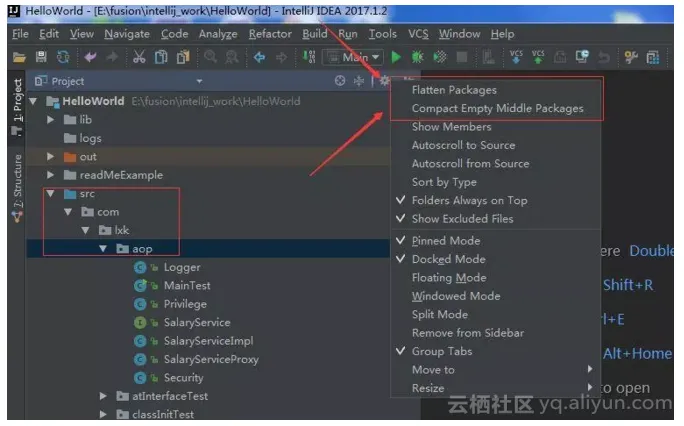Click the Paste clipboard icon
This screenshot has height=426, width=684.
tap(183, 57)
